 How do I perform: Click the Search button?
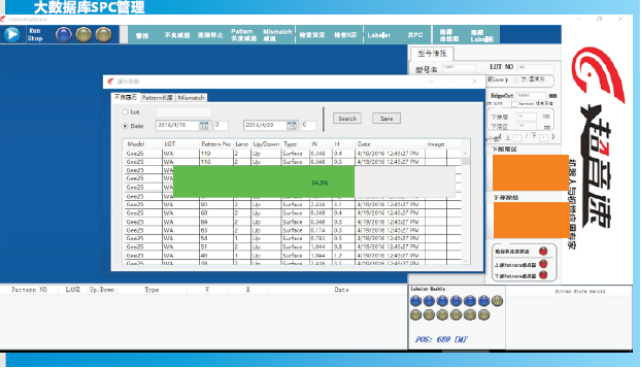[x=347, y=118]
